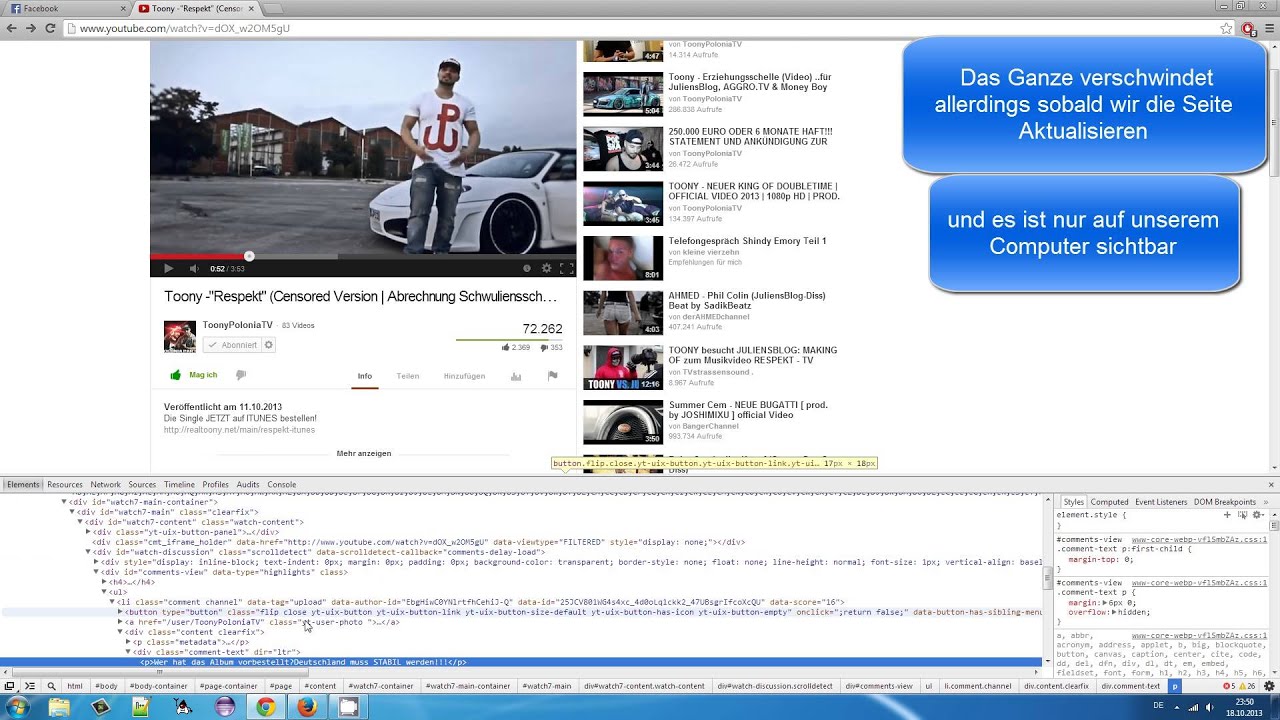Open Google Chrome from the taskbar
The image size is (1280, 720).
[x=265, y=707]
